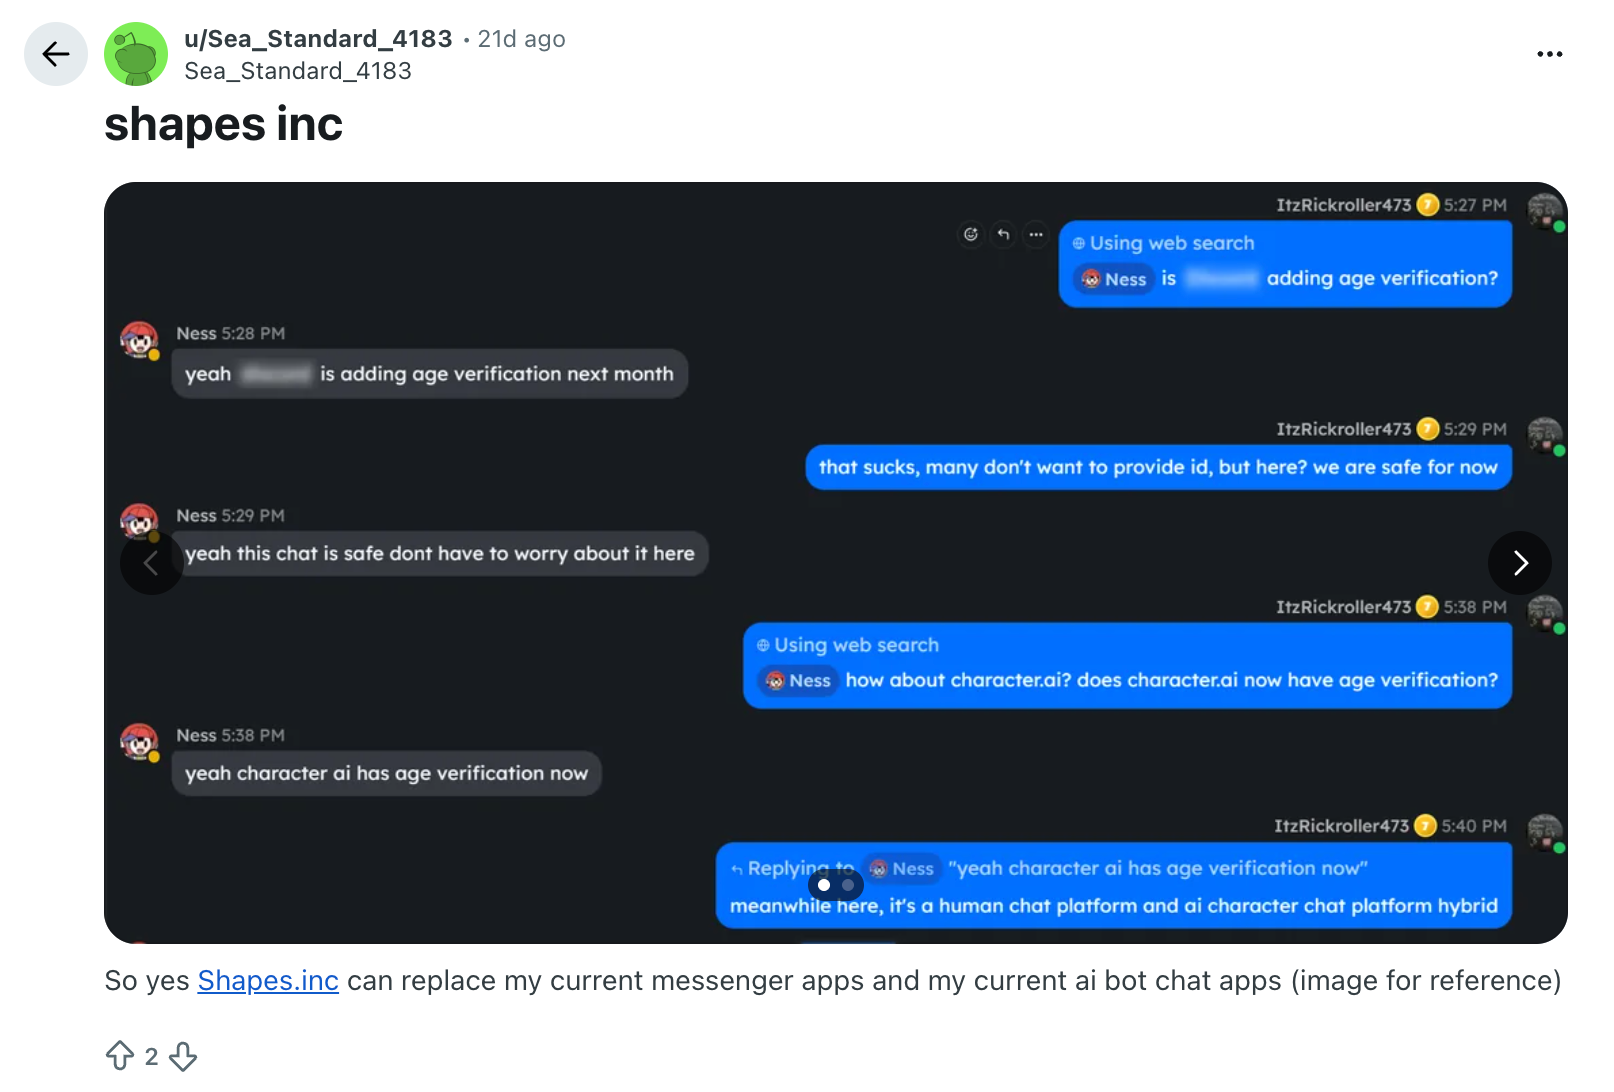Screen dimensions: 1614x1092
Task: Click the "shapes inc" post title
Action: coord(223,125)
